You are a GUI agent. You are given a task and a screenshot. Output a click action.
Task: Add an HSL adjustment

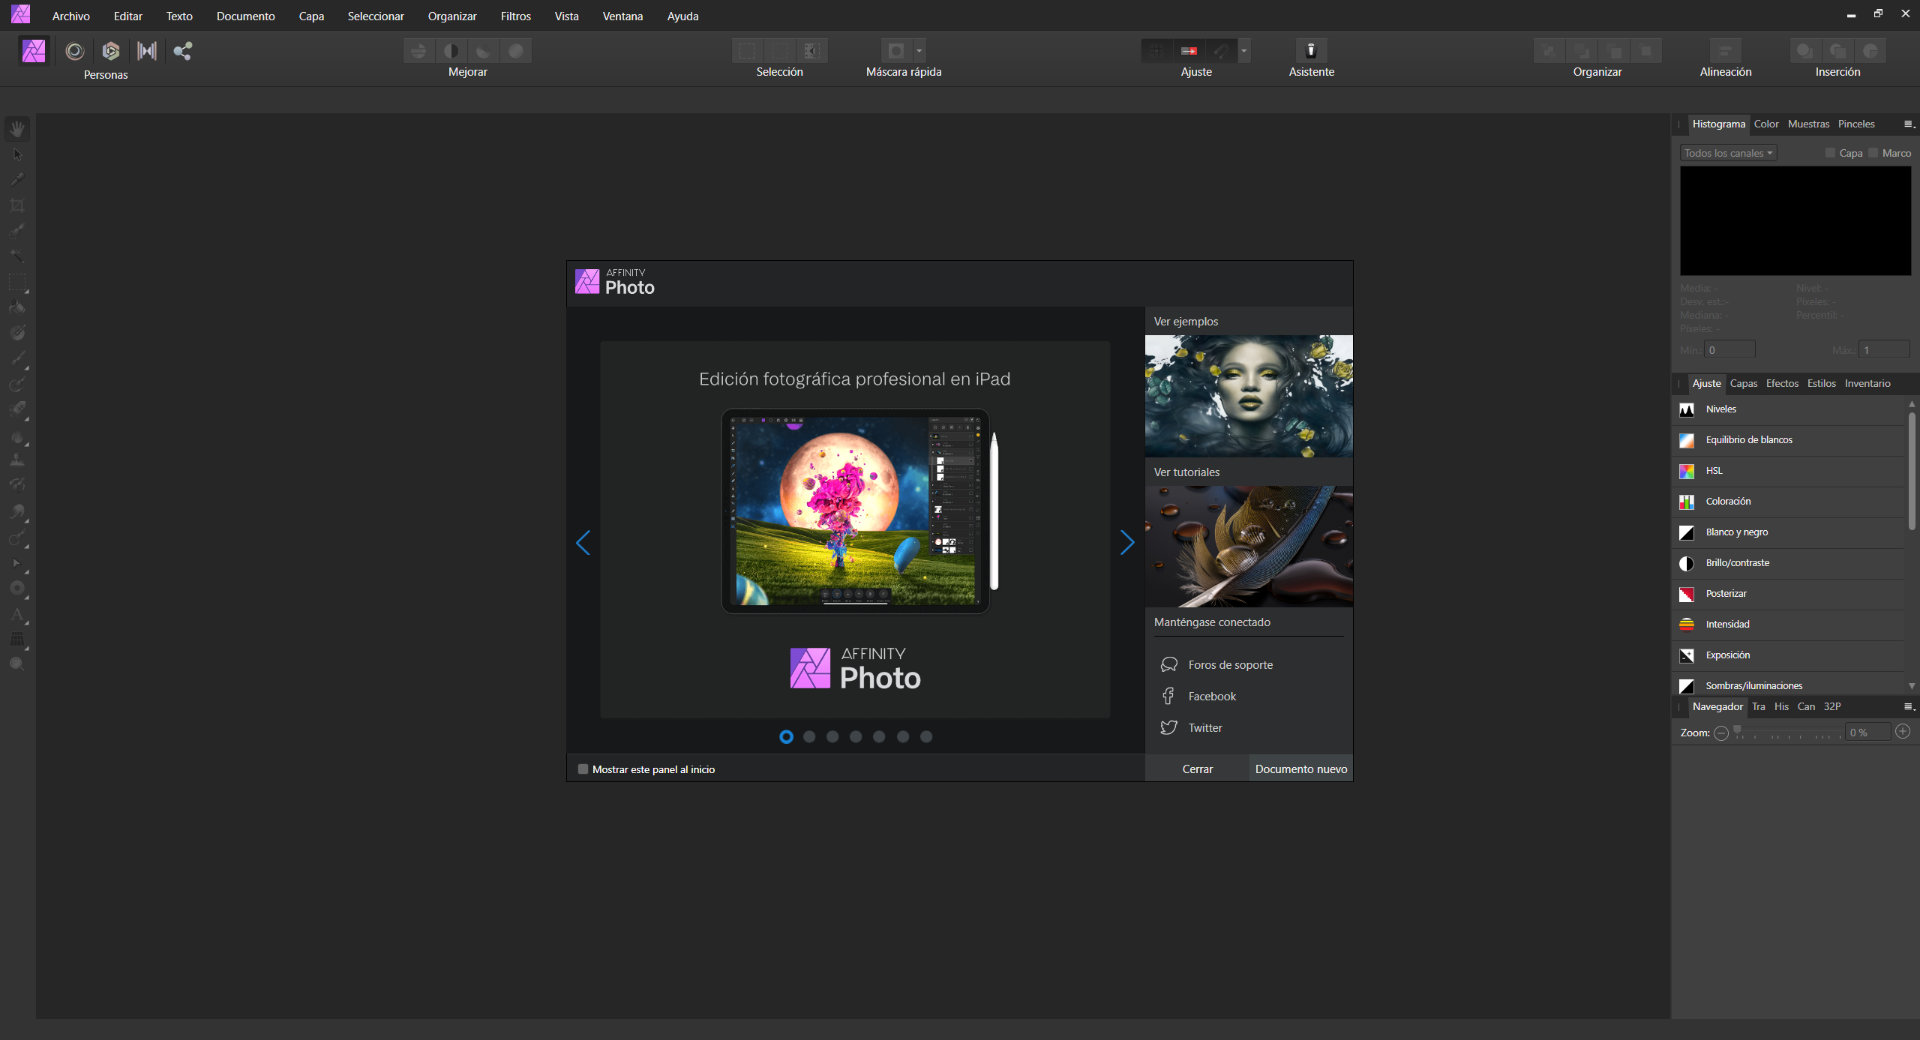(1790, 471)
